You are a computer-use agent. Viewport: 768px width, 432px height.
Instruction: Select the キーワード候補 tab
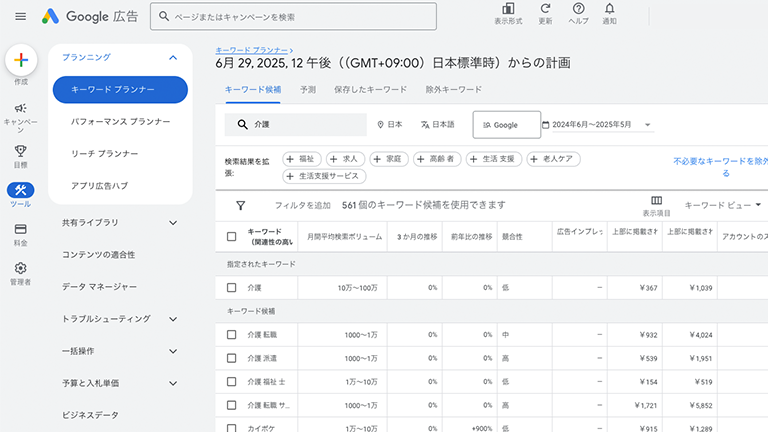[253, 90]
